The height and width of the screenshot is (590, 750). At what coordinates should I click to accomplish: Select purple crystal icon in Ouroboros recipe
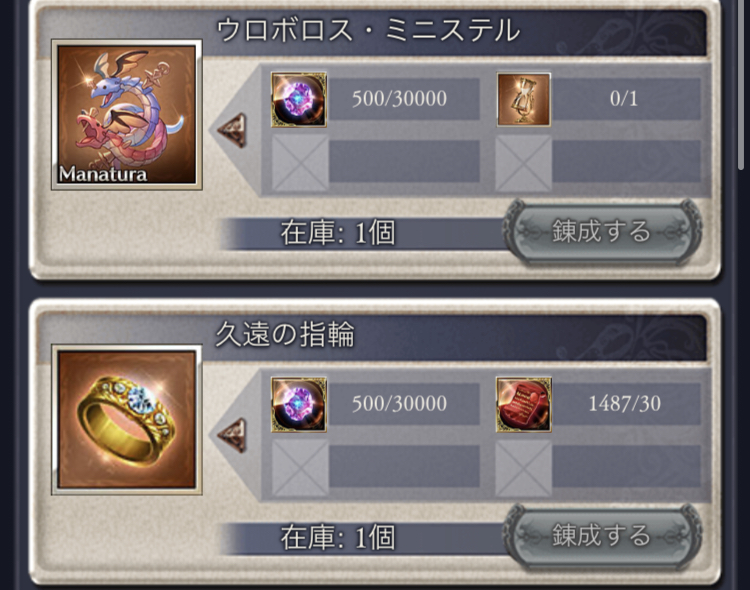coord(299,100)
